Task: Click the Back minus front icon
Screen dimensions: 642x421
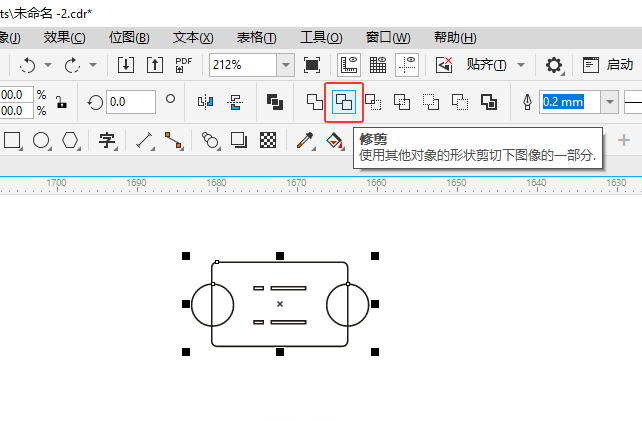Action: click(460, 102)
